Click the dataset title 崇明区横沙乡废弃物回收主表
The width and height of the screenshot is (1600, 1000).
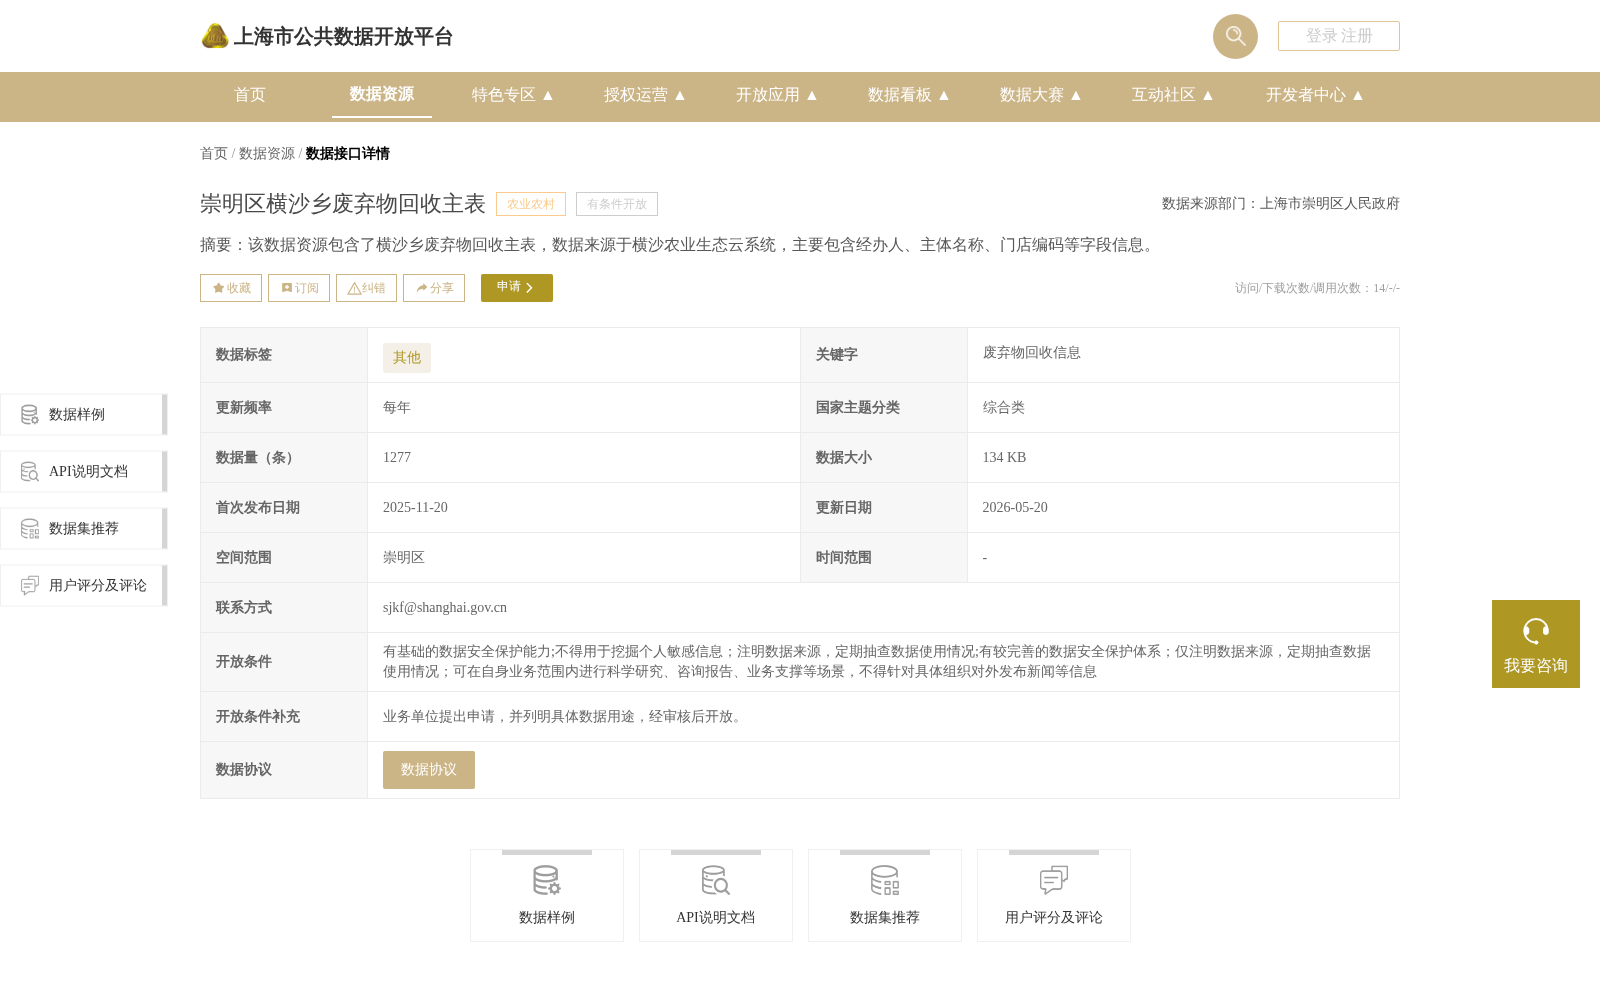(343, 204)
